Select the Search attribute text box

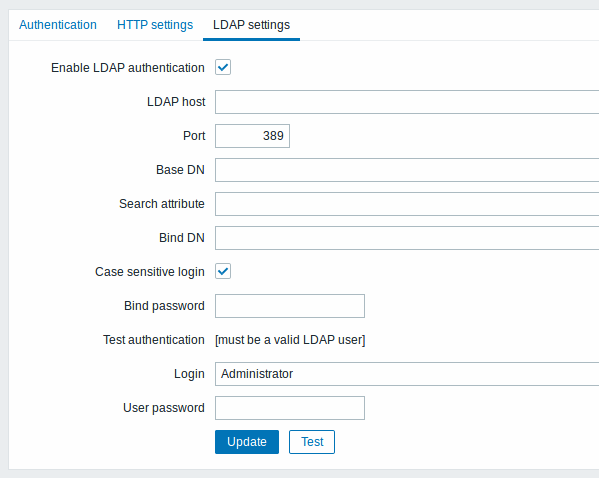click(x=407, y=204)
